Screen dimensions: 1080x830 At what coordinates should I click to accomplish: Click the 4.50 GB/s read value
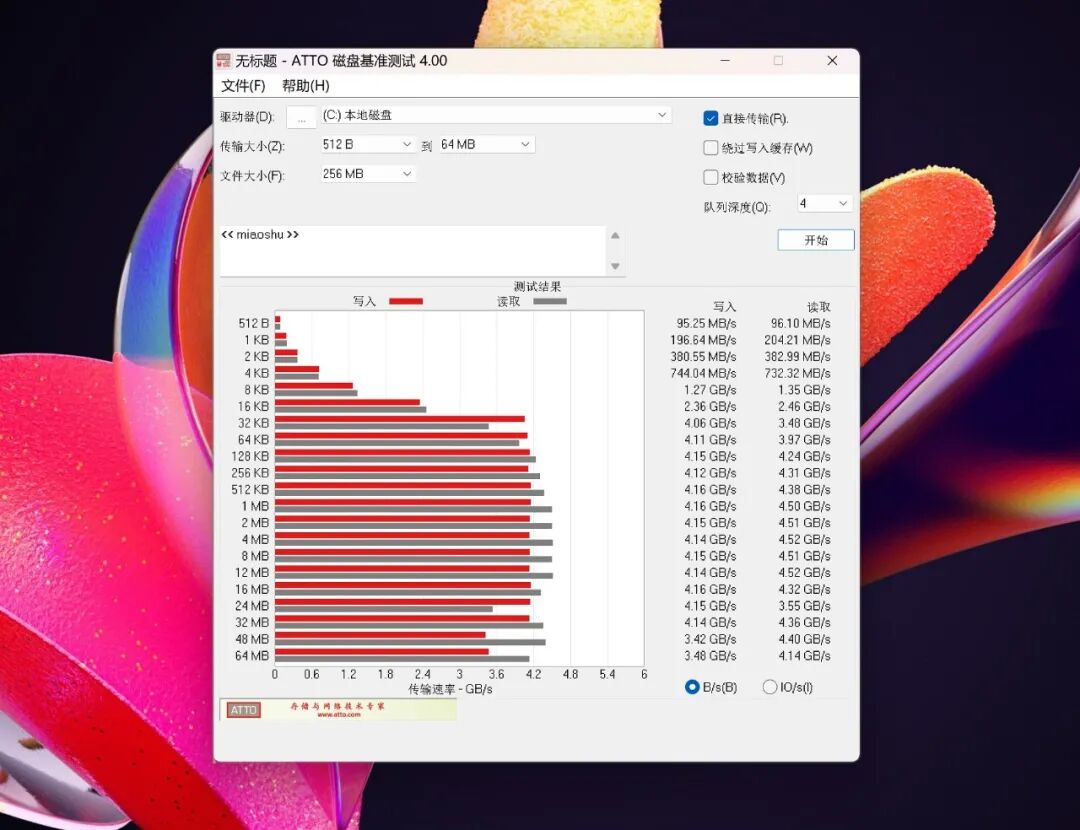point(804,506)
